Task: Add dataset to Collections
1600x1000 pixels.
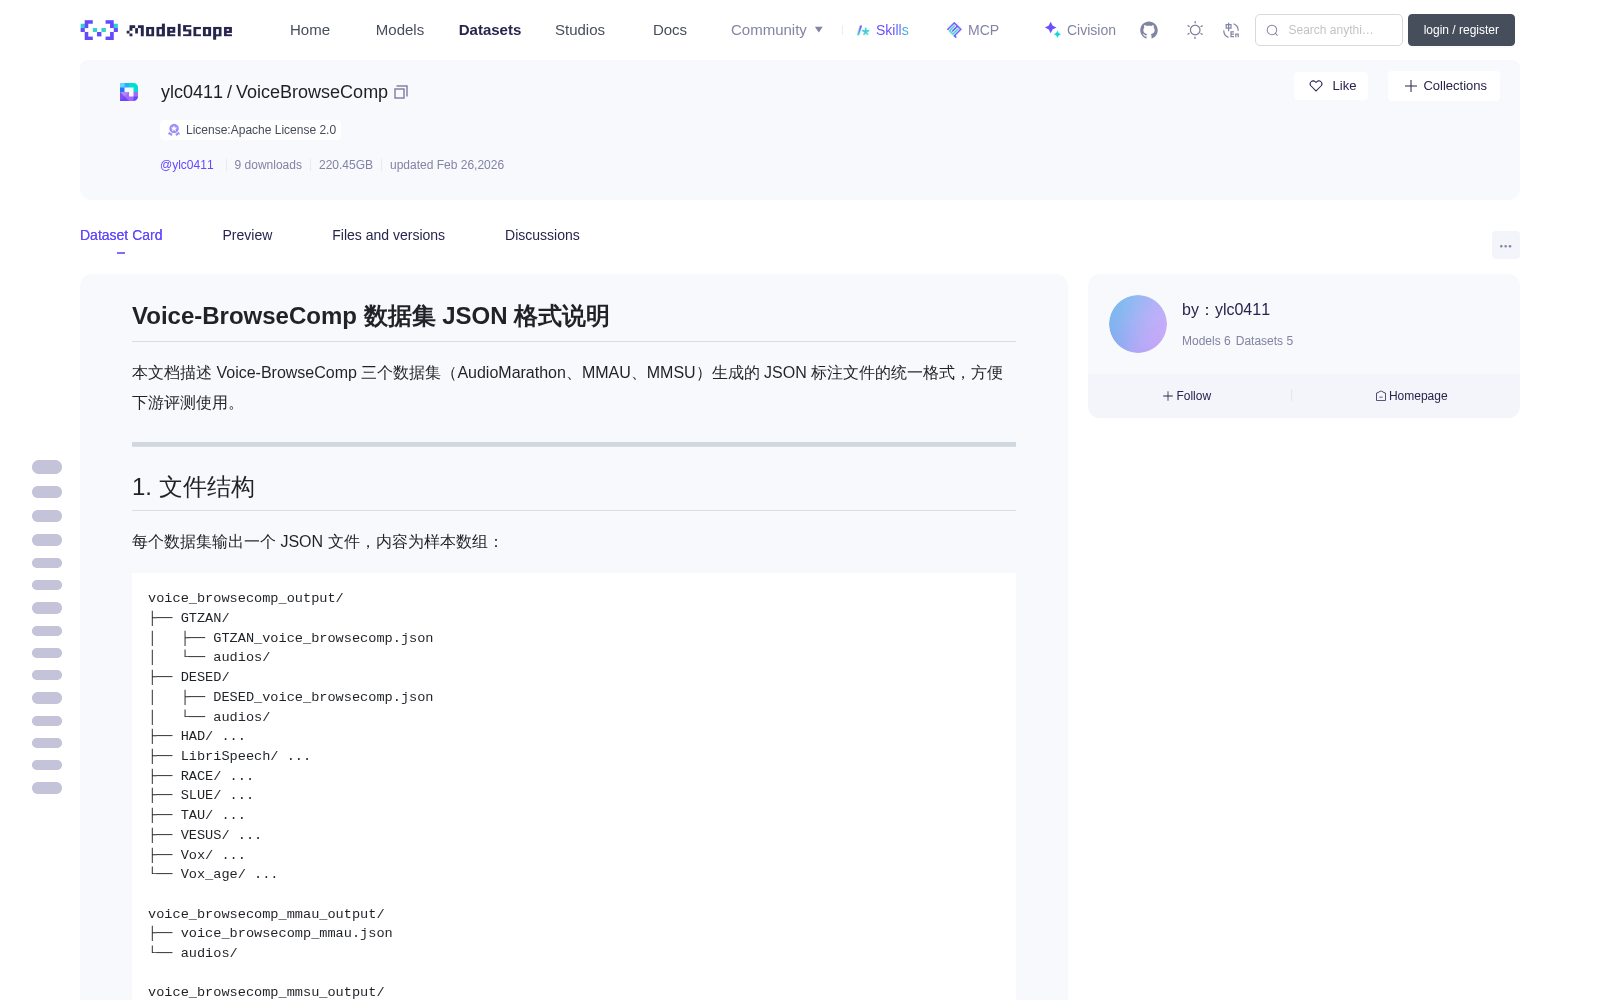Action: tap(1444, 86)
